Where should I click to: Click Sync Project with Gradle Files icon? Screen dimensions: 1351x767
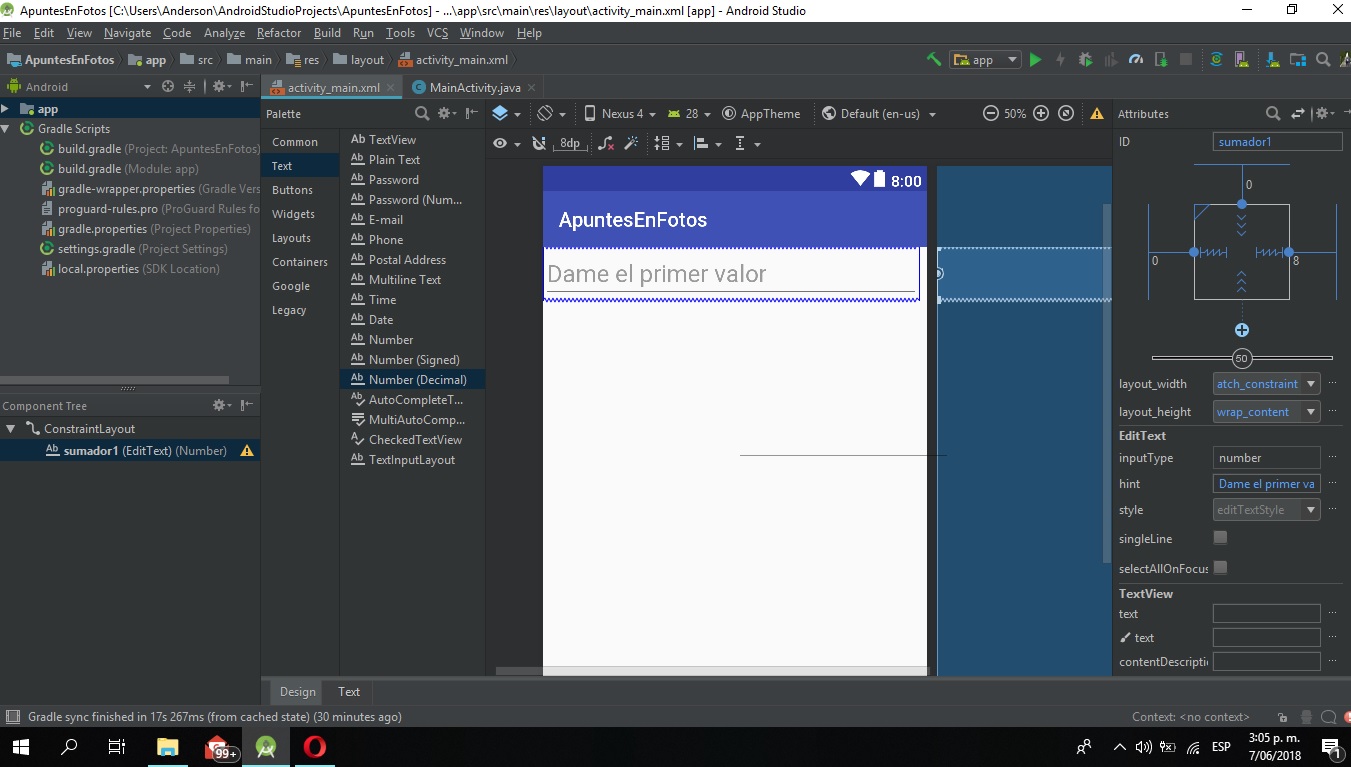(1216, 60)
